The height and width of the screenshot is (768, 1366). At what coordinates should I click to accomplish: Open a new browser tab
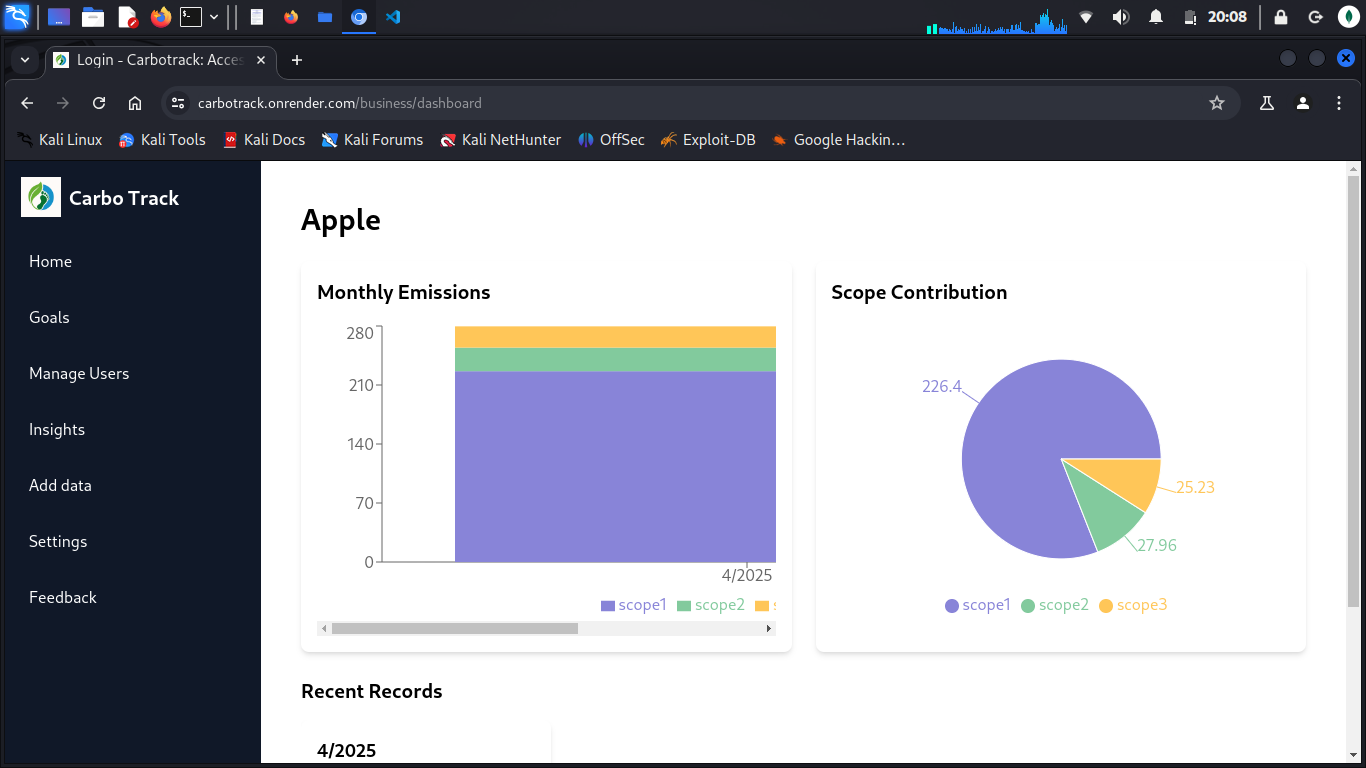pyautogui.click(x=296, y=60)
